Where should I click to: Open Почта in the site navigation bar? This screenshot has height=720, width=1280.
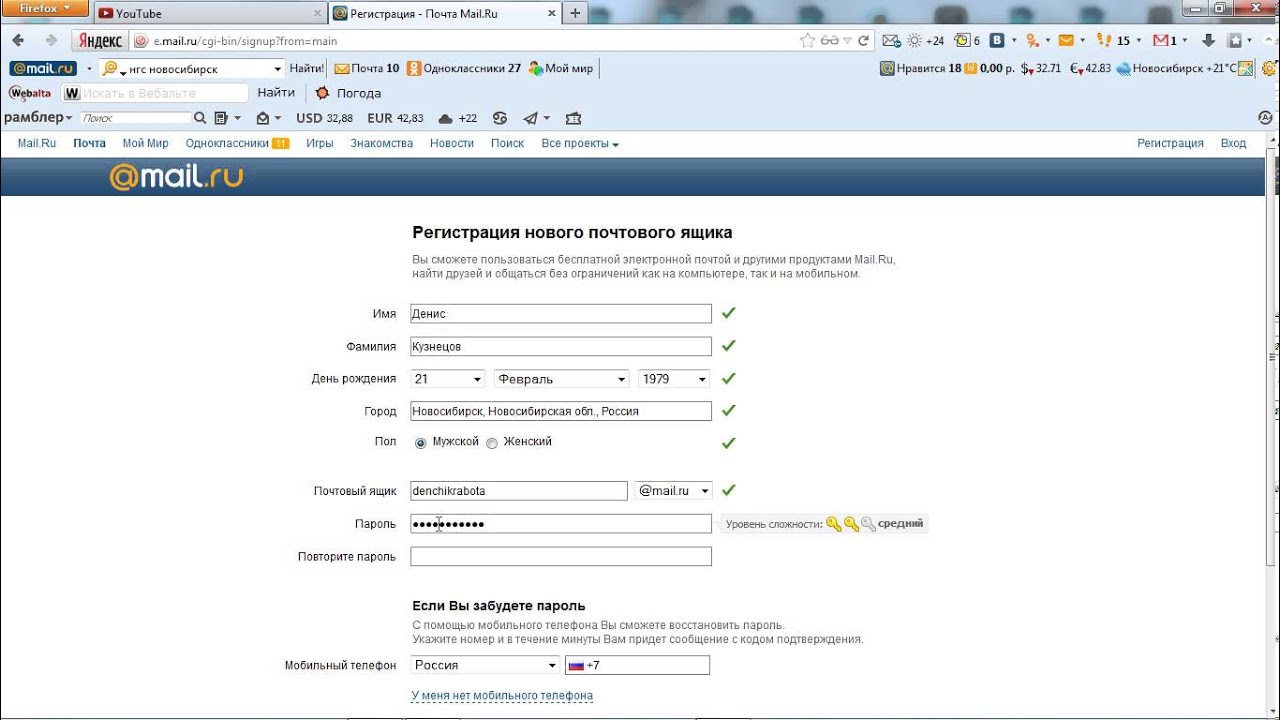(89, 144)
